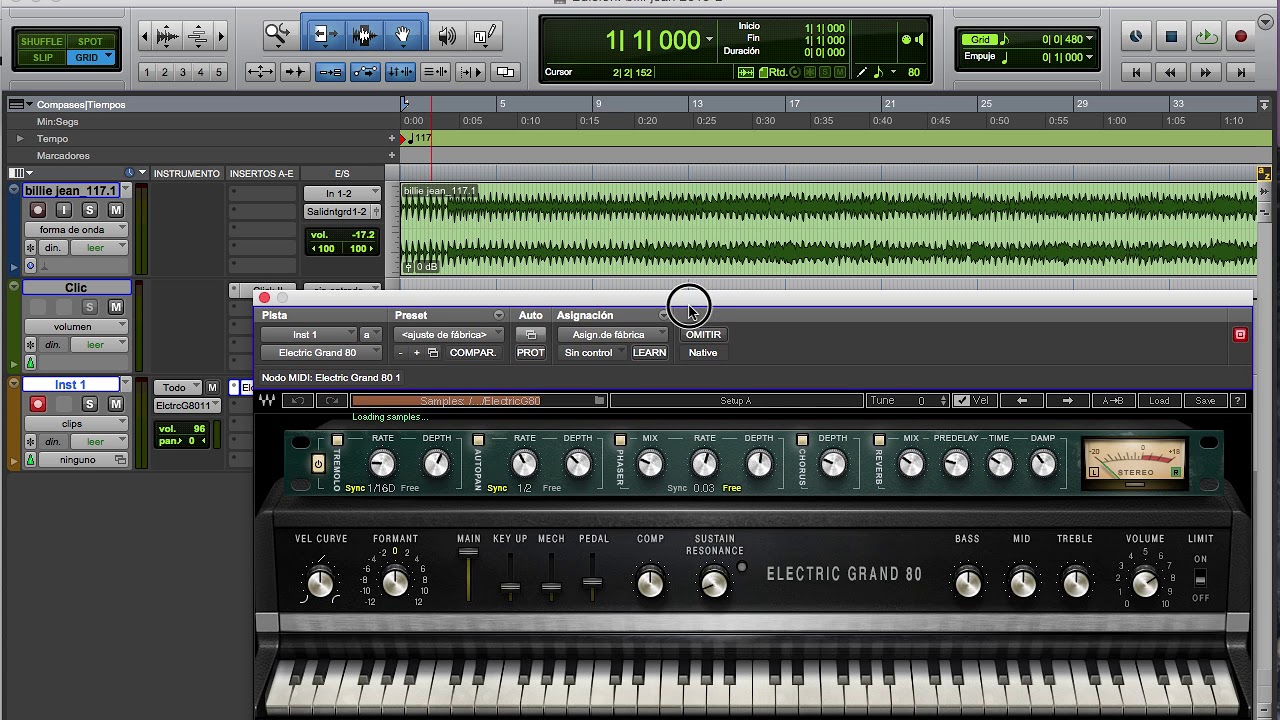Click Return to Zero transport button
Image resolution: width=1280 pixels, height=720 pixels.
[1137, 72]
